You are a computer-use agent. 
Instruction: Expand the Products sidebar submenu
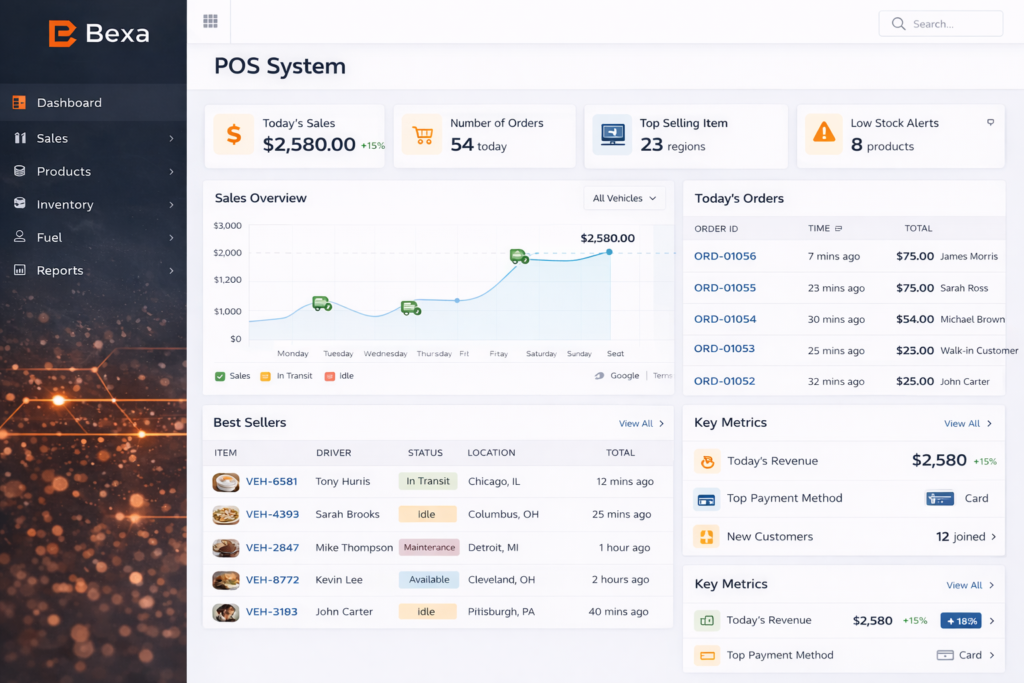171,172
